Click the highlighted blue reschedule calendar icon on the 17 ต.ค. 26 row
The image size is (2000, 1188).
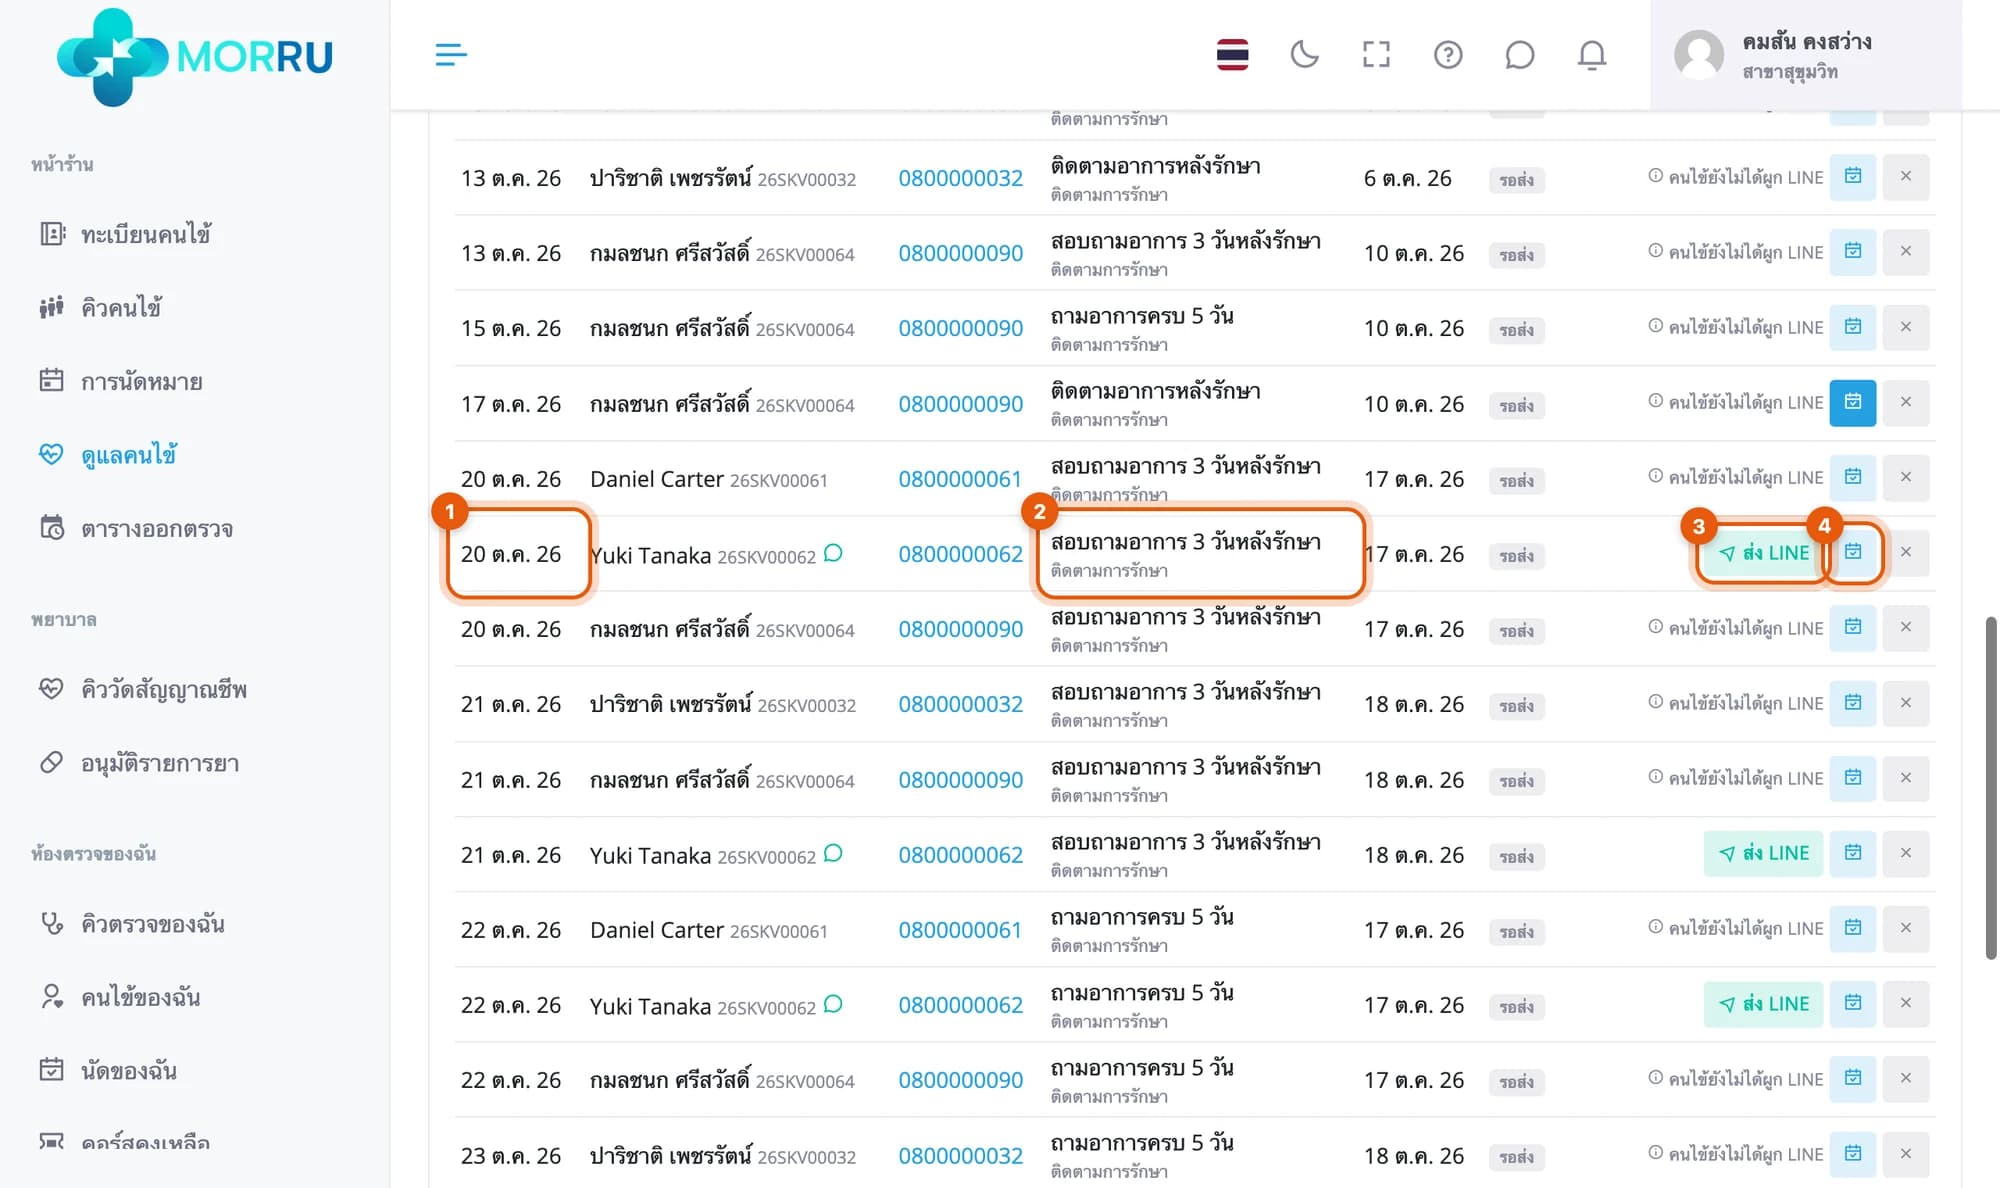pos(1853,402)
